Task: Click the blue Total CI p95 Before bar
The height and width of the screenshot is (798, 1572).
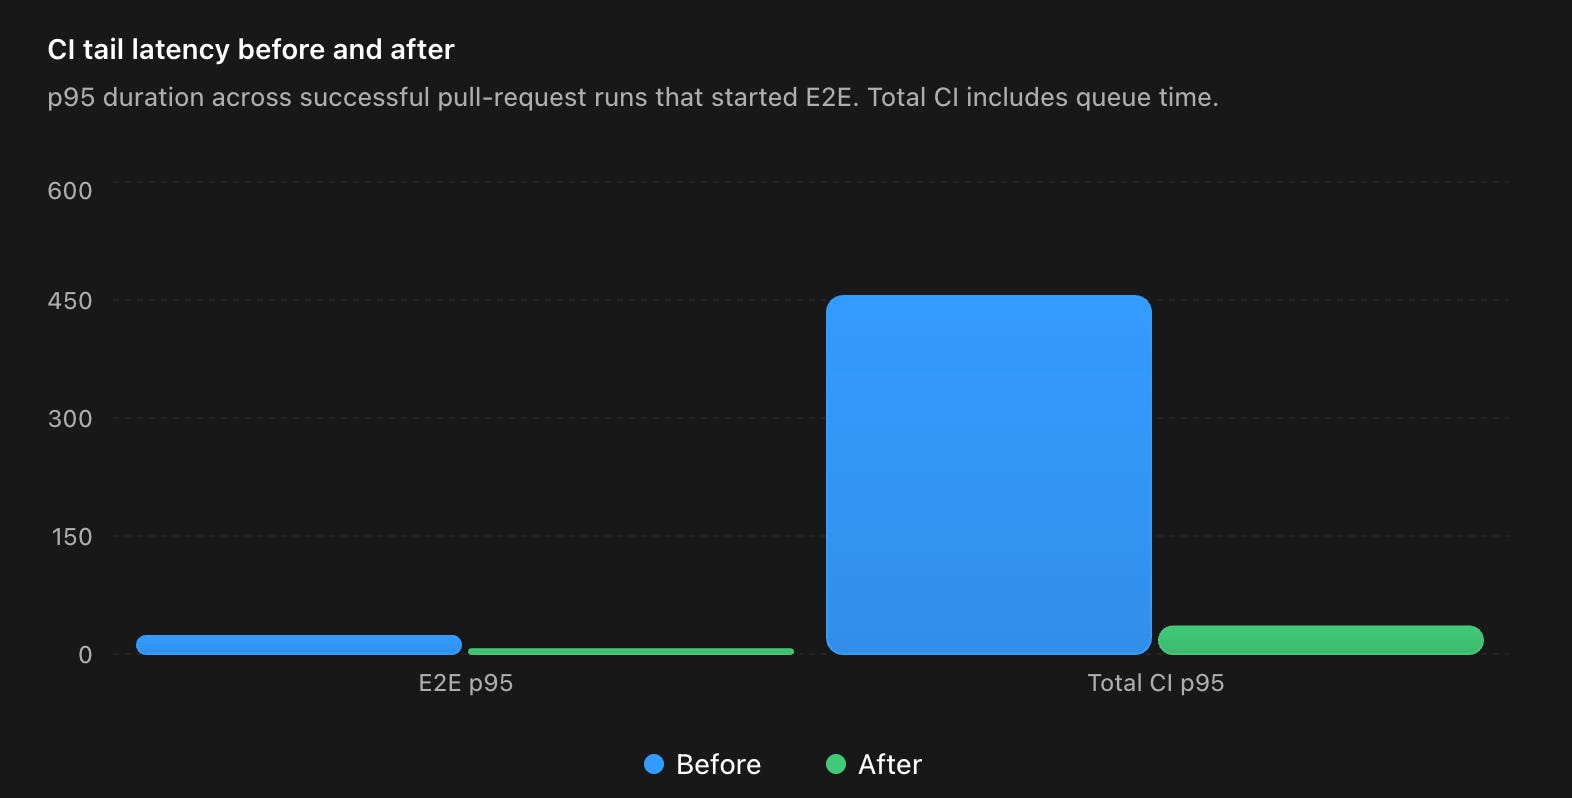Action: 989,475
